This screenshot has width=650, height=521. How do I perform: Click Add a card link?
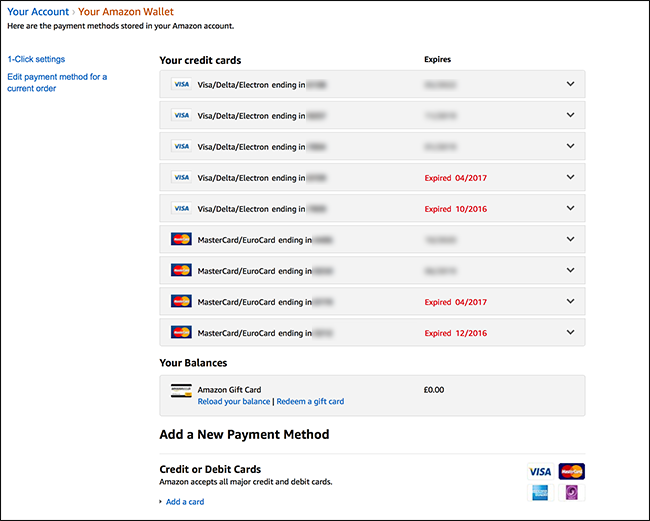184,501
